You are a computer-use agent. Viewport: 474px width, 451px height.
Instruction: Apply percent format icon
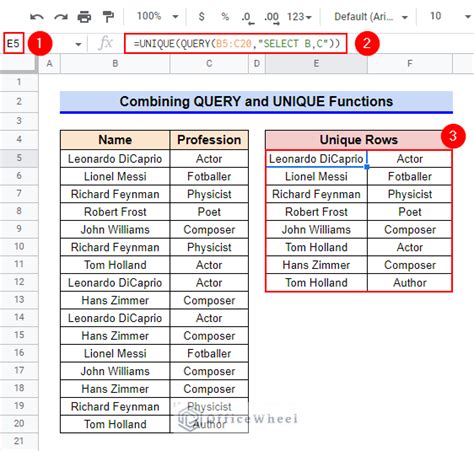225,16
